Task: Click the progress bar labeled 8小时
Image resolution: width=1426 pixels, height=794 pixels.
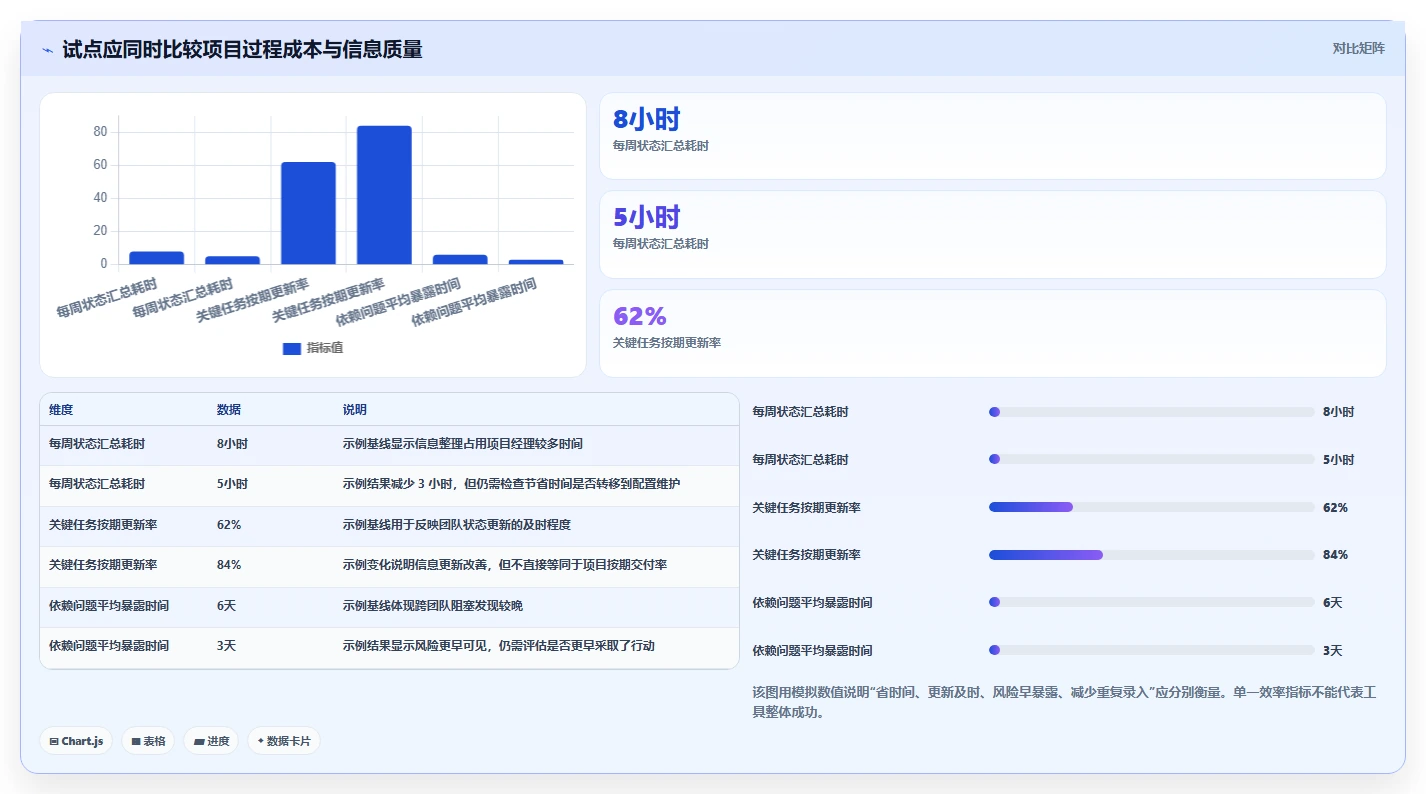Action: point(1151,412)
